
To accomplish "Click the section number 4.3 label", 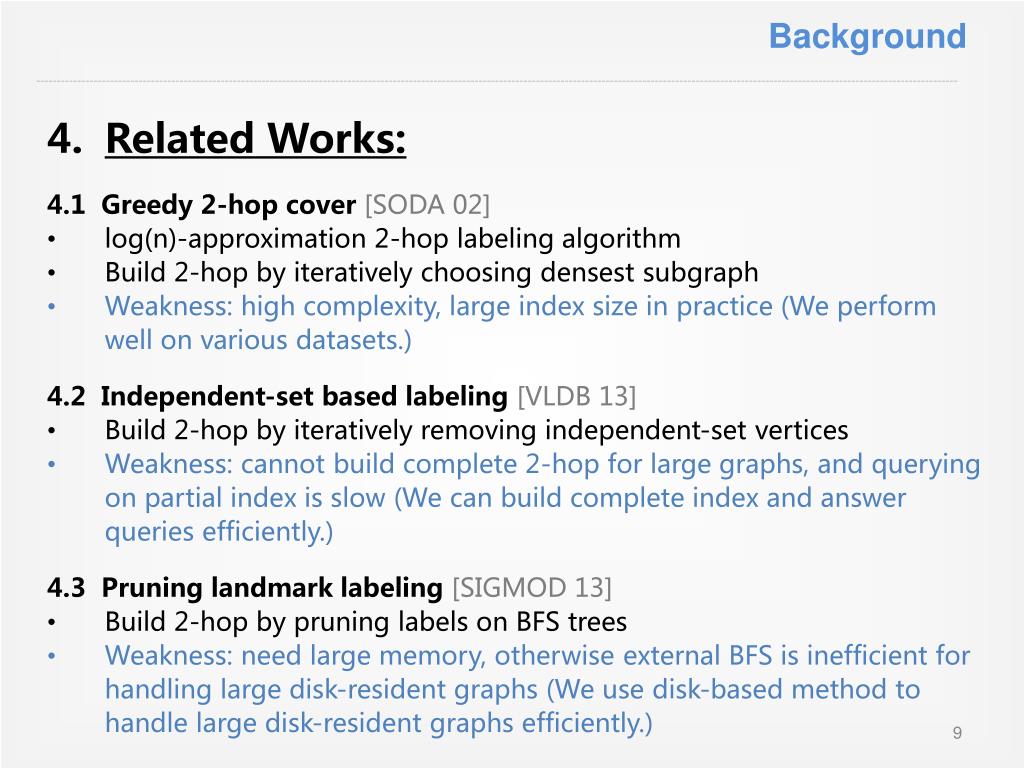I will coord(66,588).
